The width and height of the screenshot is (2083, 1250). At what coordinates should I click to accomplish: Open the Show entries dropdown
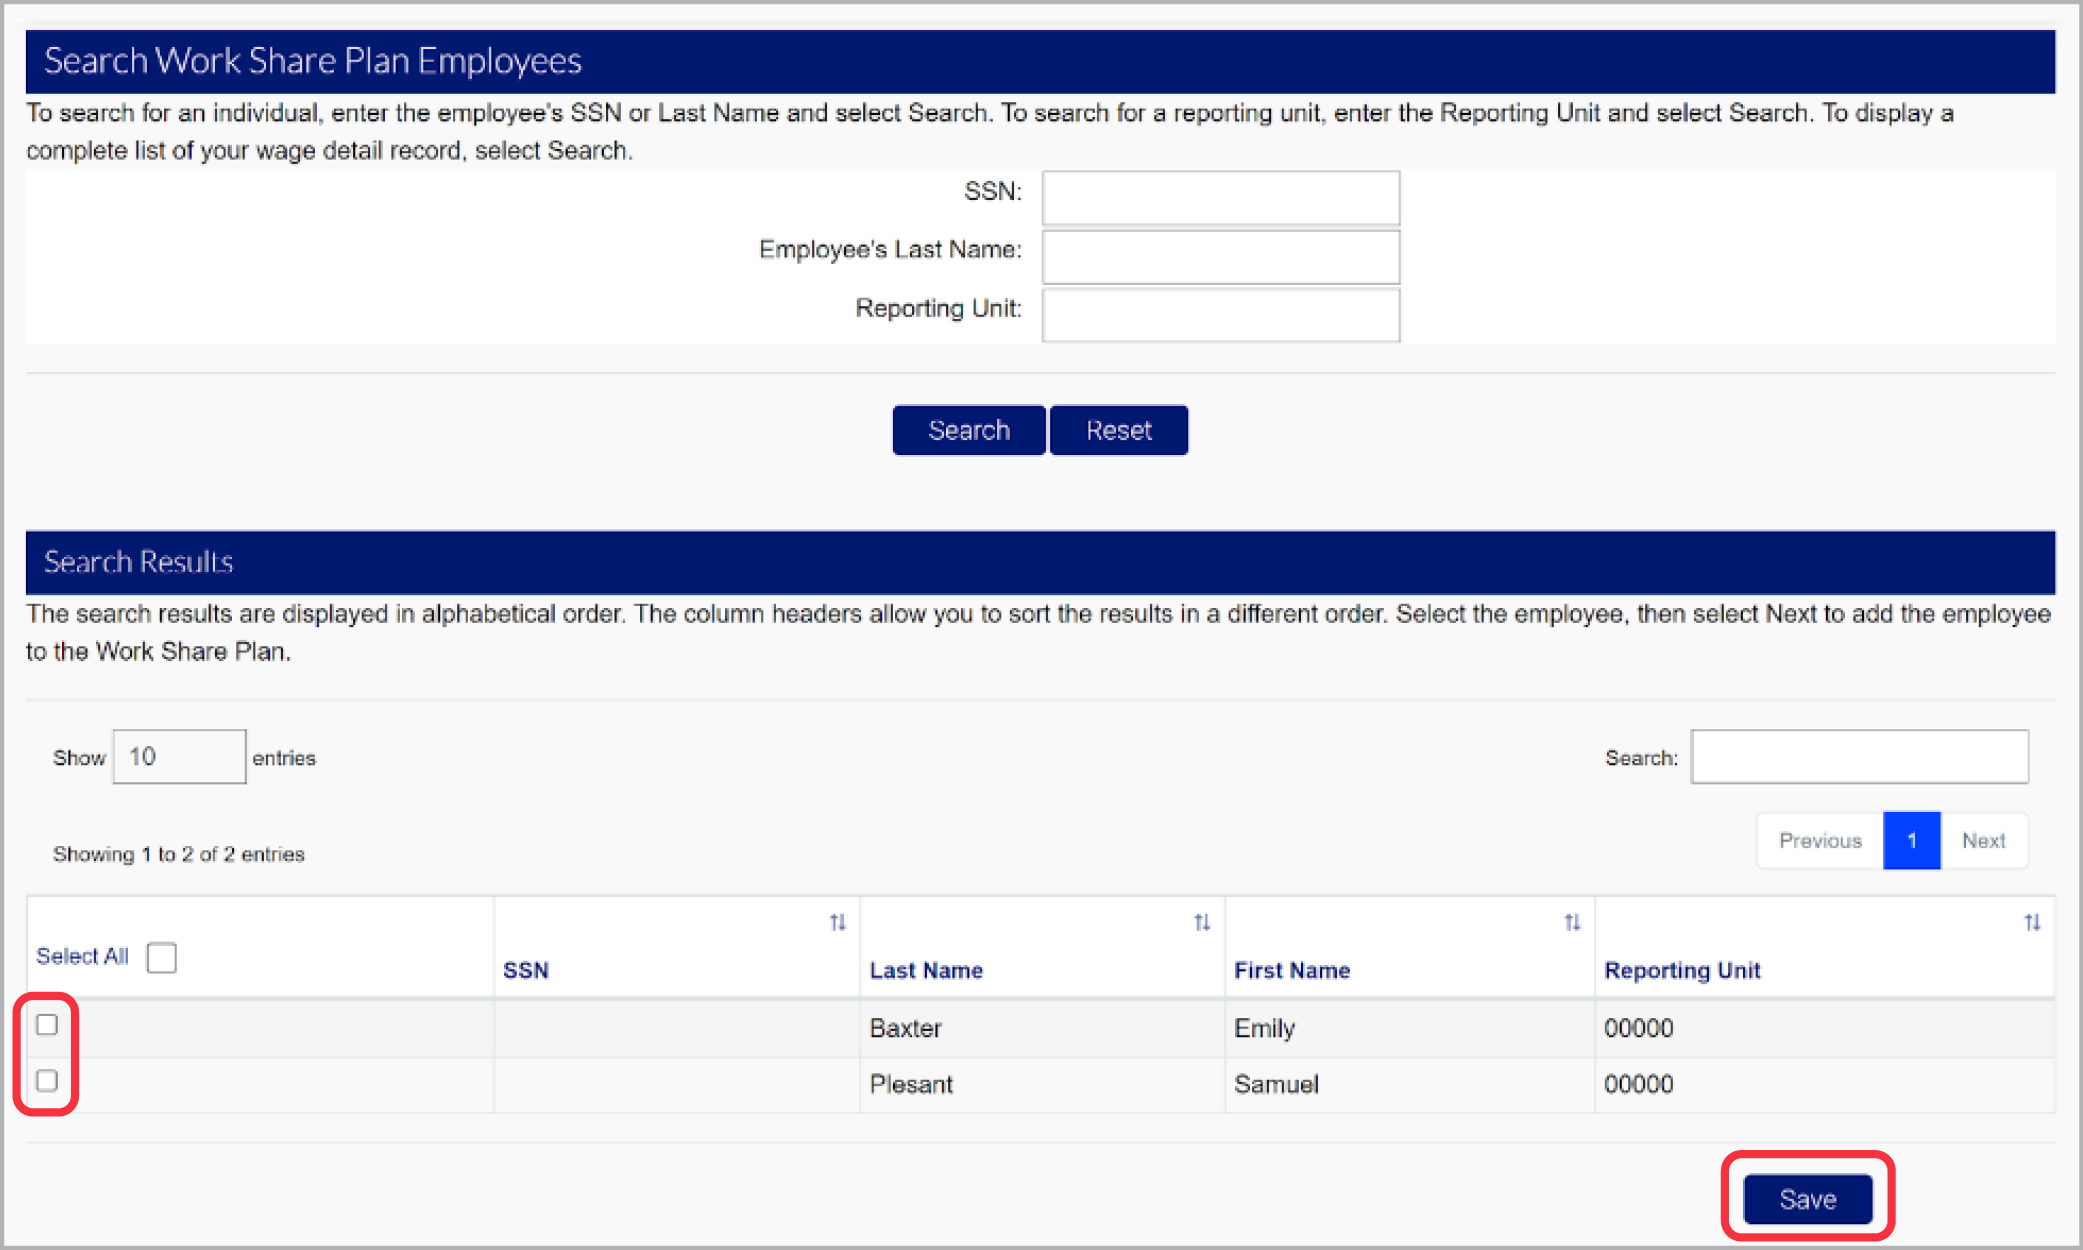coord(179,757)
